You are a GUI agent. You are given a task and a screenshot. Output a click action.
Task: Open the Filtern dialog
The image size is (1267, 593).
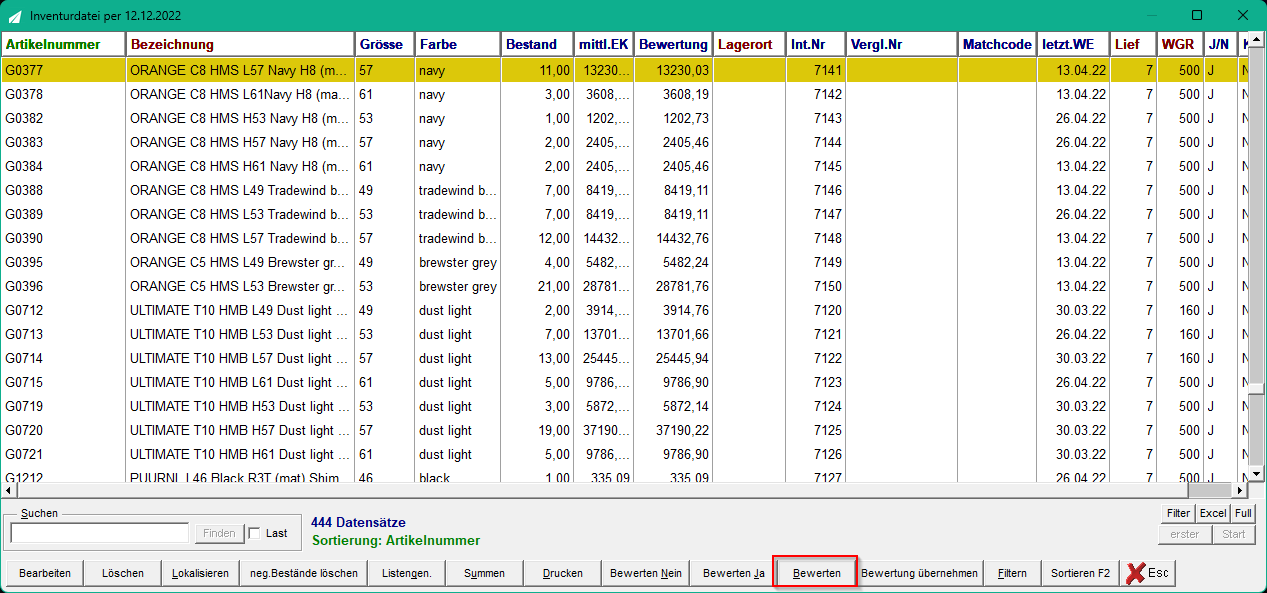tap(1012, 573)
